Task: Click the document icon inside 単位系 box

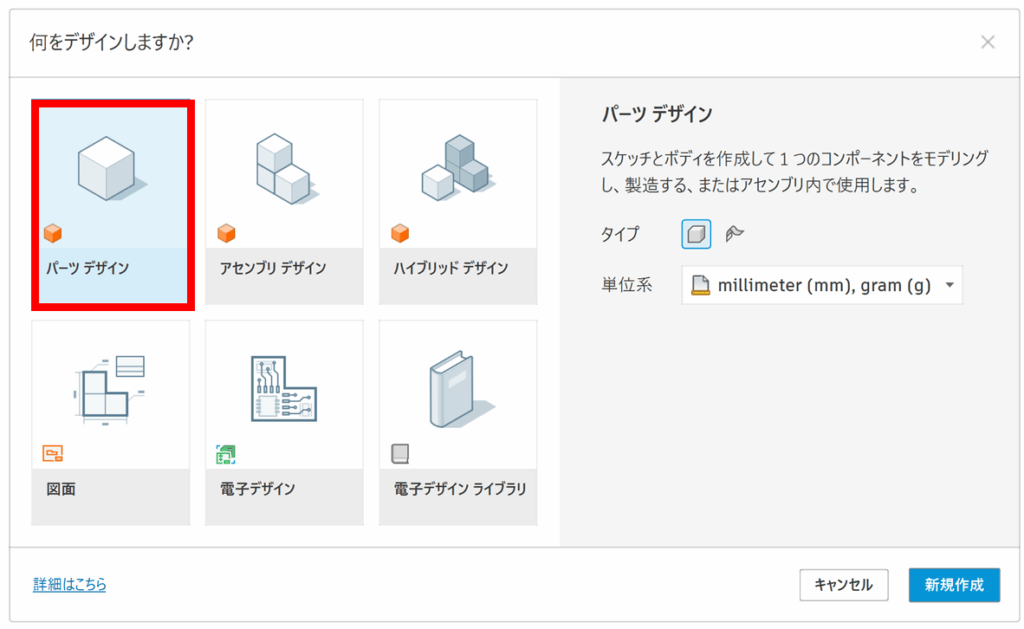Action: [701, 285]
